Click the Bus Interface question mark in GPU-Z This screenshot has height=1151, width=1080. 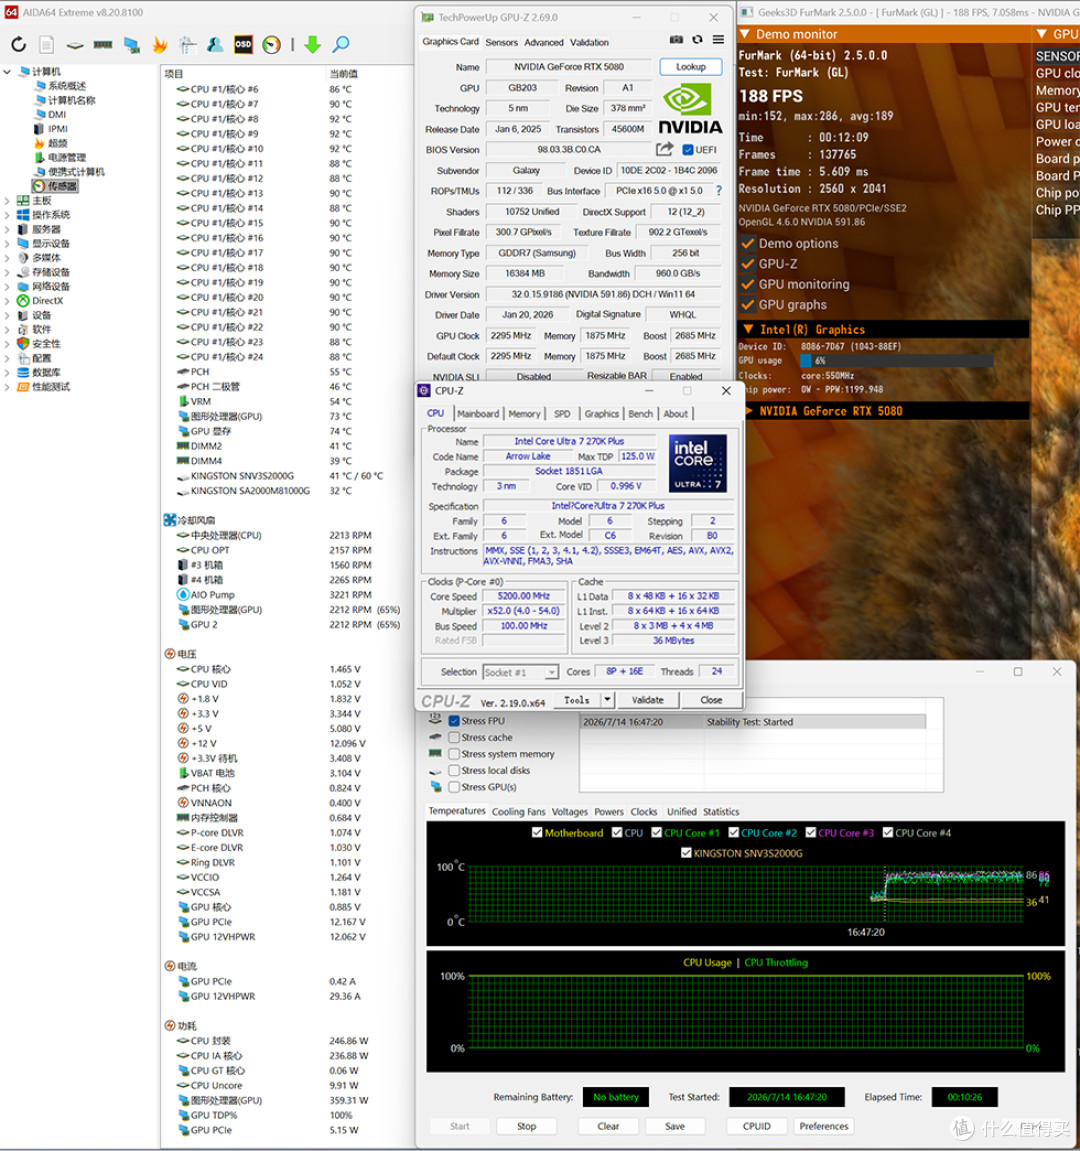[x=719, y=190]
